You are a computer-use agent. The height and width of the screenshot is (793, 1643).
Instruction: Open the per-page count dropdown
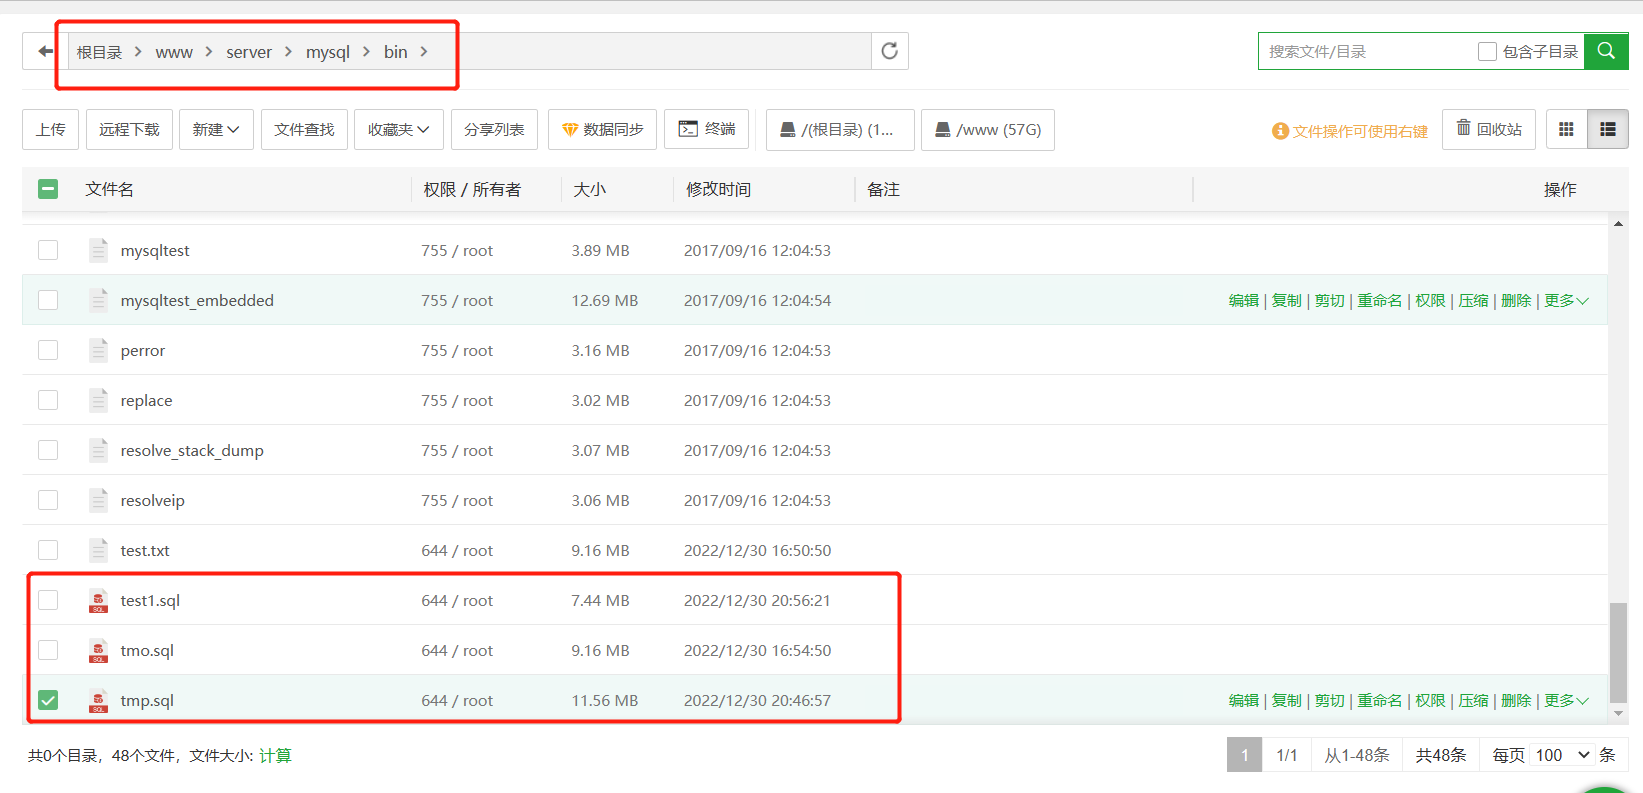[x=1564, y=755]
